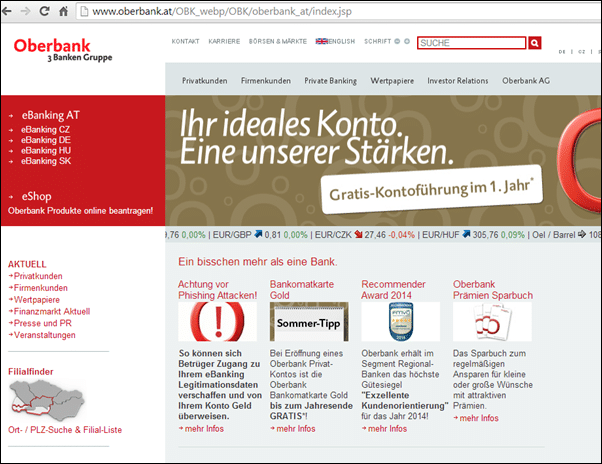602x464 pixels.
Task: Switch language via English flag icon
Action: tap(321, 41)
